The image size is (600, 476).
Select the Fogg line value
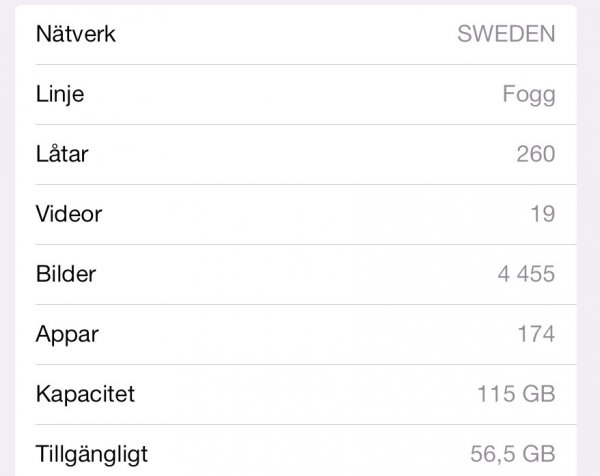(529, 95)
